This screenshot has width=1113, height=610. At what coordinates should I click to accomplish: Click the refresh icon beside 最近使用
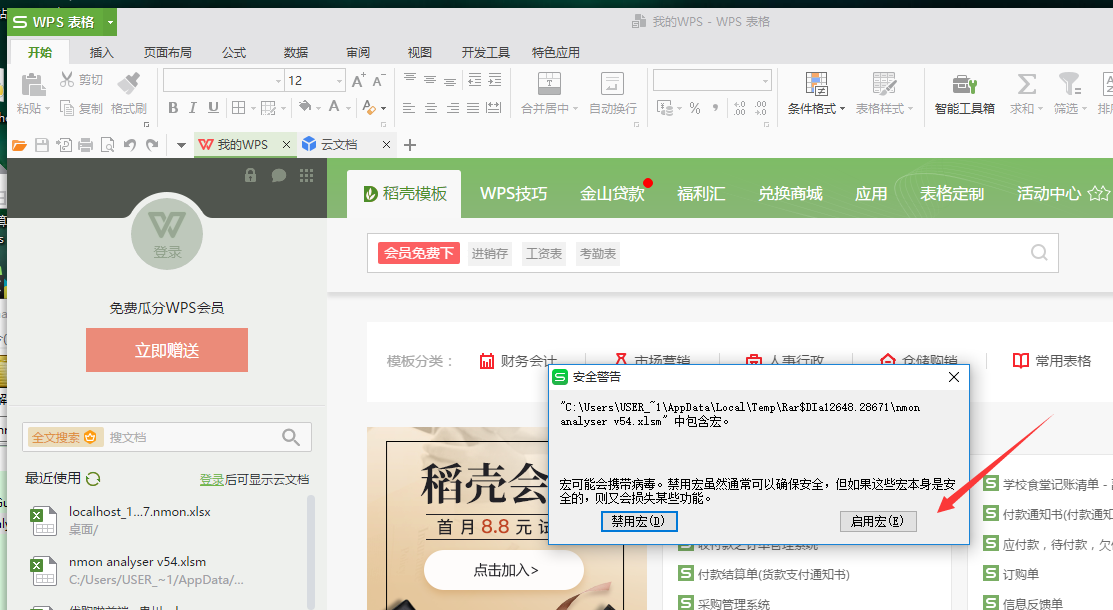[93, 479]
